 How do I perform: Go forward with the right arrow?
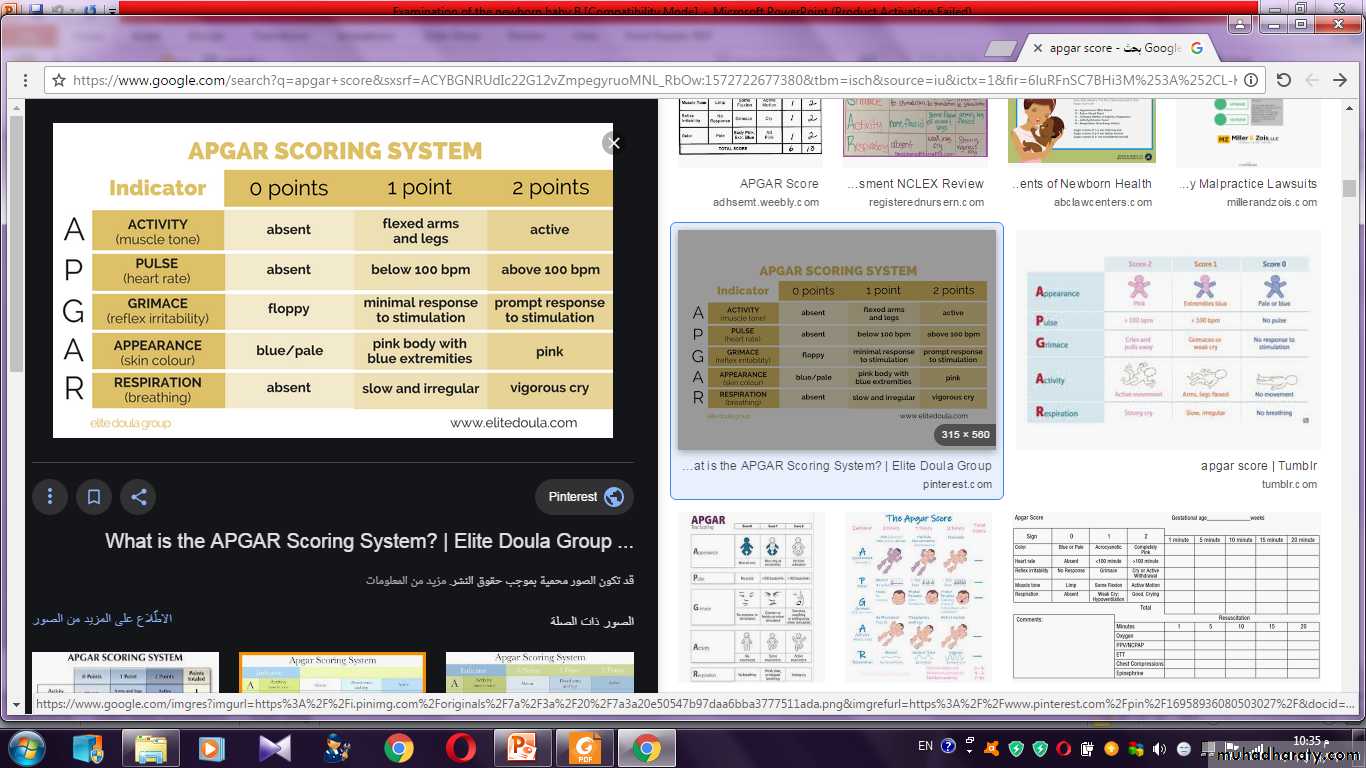point(1340,80)
